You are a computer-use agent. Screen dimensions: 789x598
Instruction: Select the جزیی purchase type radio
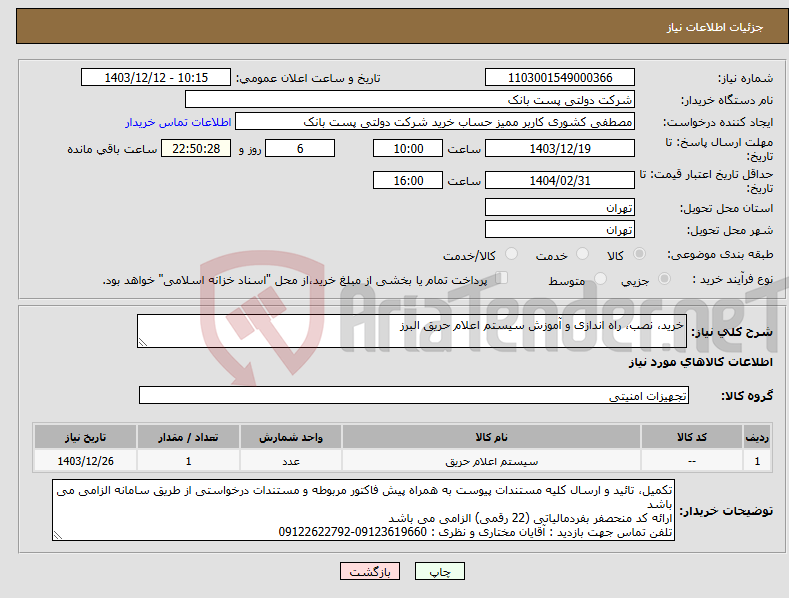pos(664,279)
